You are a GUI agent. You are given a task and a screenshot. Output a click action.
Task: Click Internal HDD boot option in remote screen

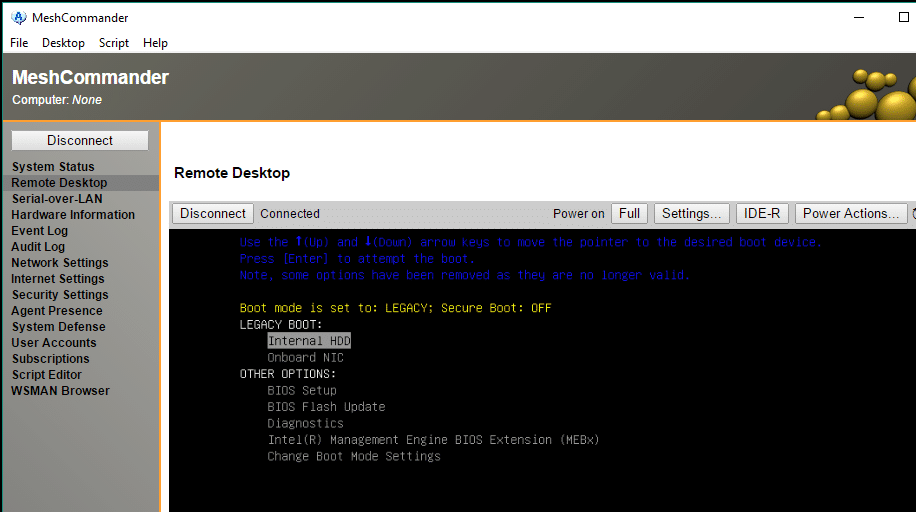point(309,341)
